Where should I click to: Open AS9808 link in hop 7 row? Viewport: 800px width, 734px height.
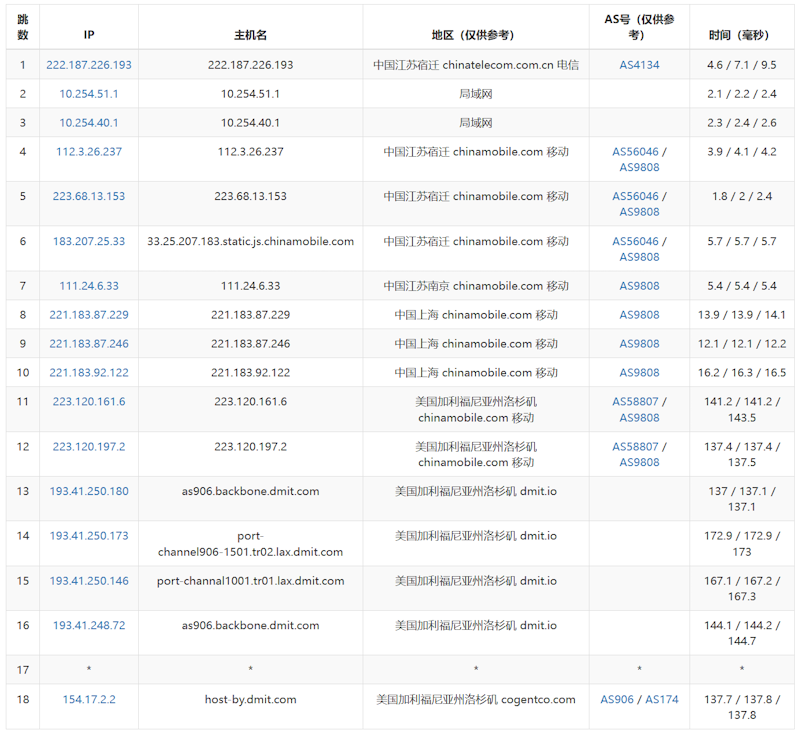639,286
